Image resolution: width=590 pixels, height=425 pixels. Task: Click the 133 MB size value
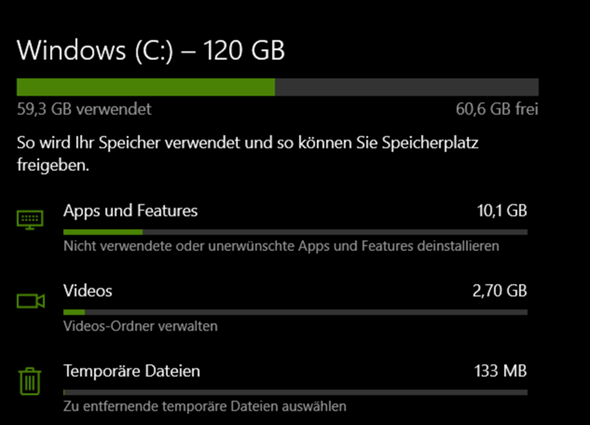click(500, 371)
